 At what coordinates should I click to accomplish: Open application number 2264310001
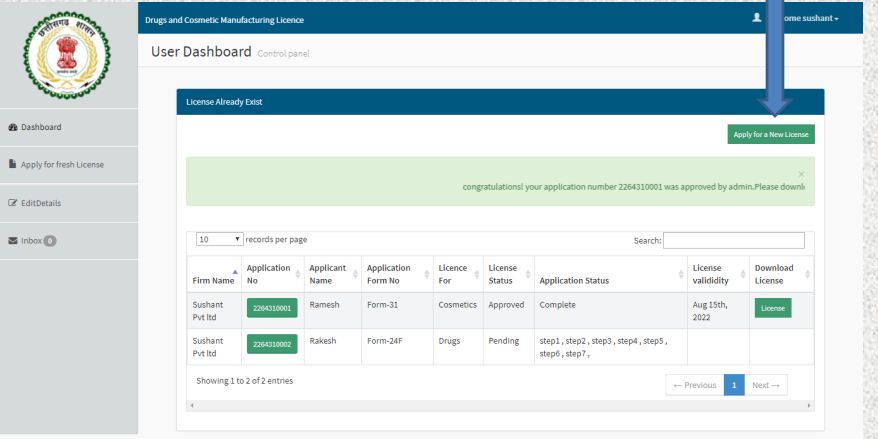272,309
